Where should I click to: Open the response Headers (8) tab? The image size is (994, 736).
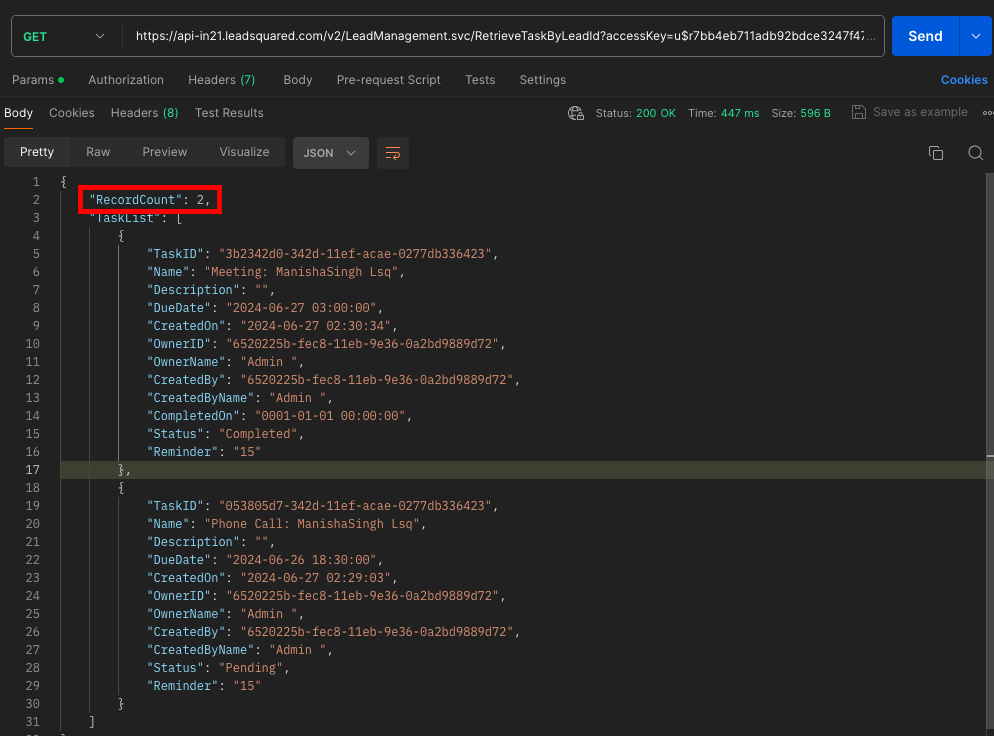144,113
